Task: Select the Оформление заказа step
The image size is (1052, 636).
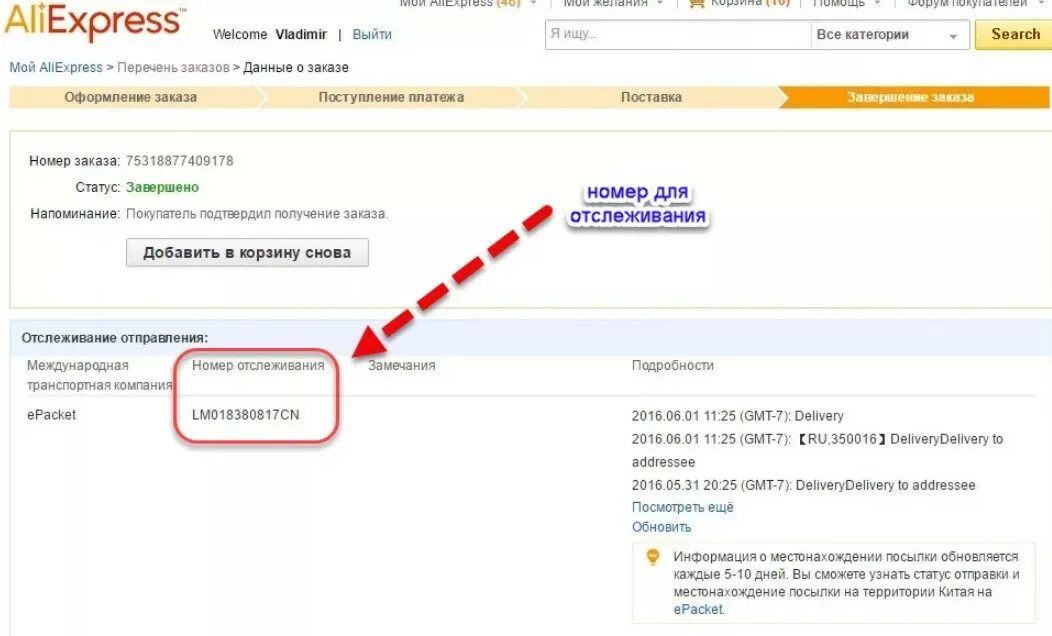Action: pos(131,97)
